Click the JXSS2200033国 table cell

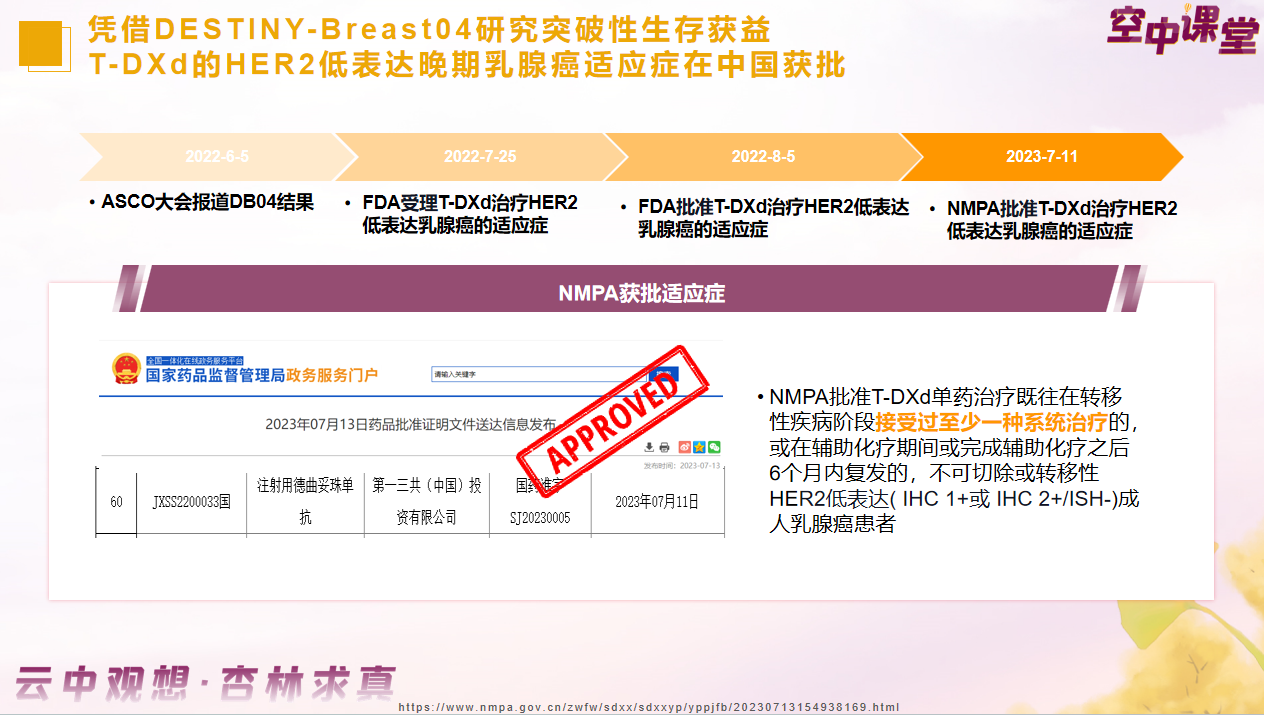pyautogui.click(x=191, y=502)
